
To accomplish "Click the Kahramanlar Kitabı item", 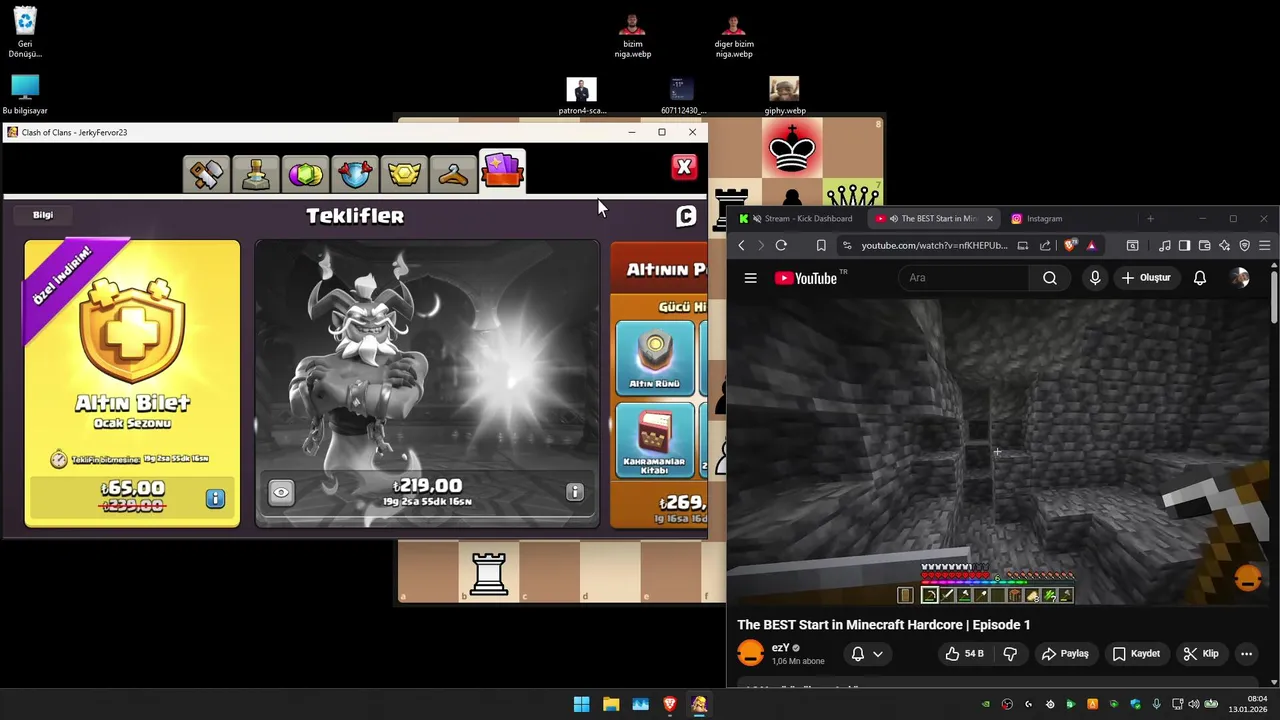I will [655, 440].
